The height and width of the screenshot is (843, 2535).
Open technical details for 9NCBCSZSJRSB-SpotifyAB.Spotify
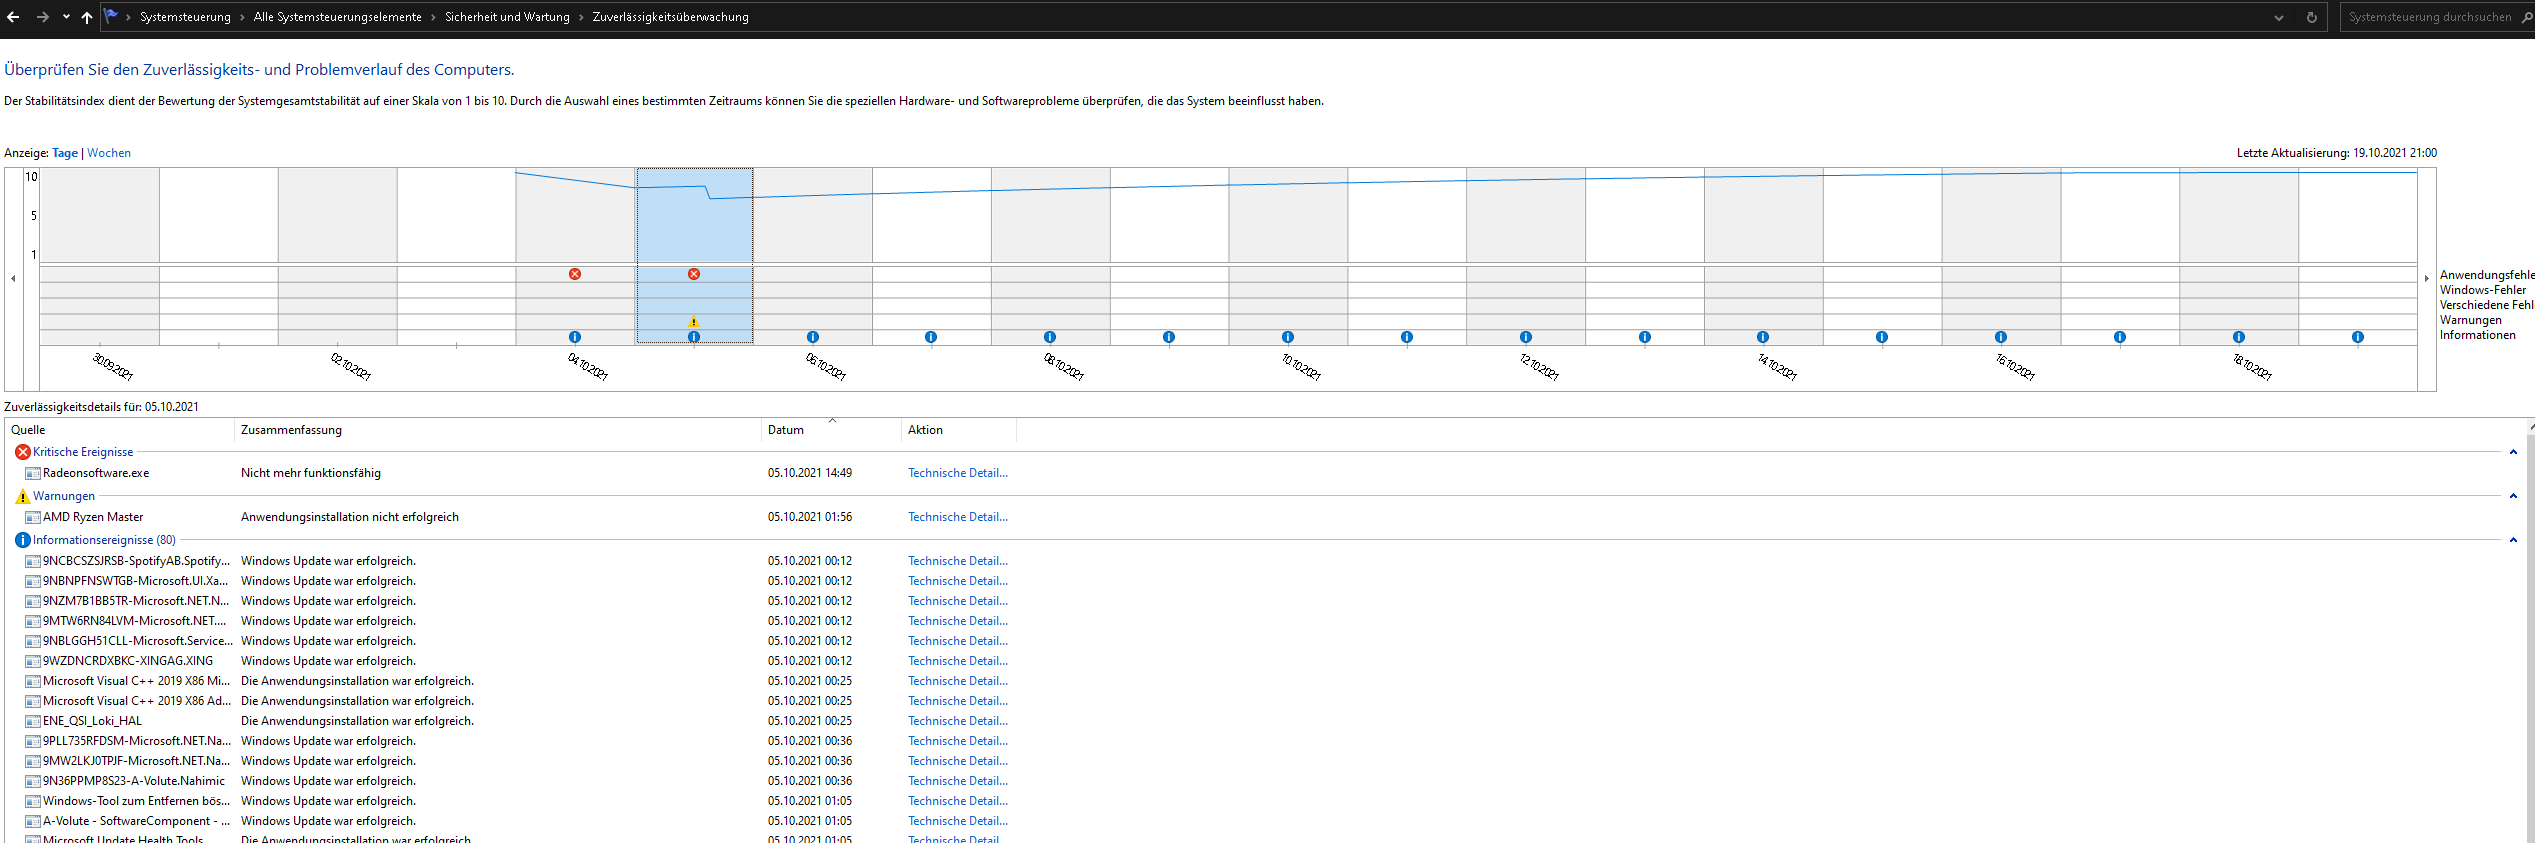click(958, 561)
